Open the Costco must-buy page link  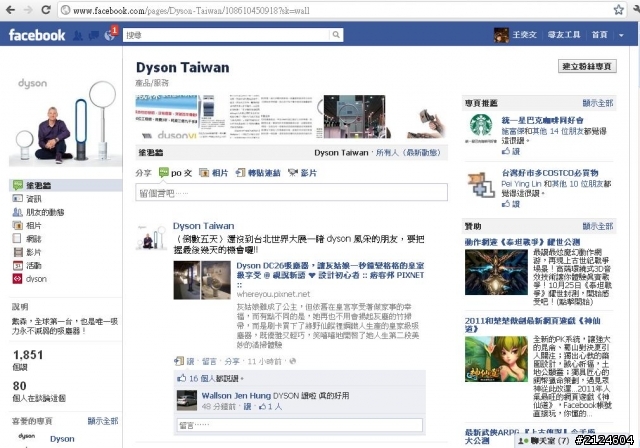(x=550, y=173)
